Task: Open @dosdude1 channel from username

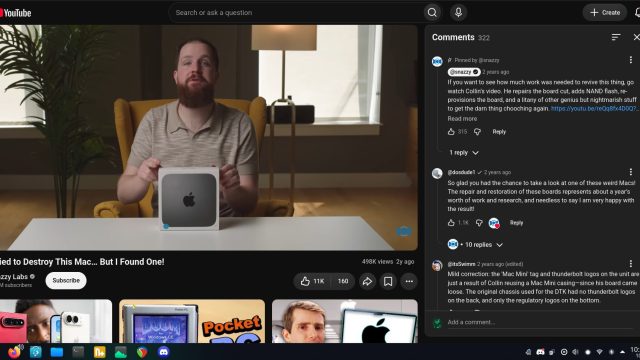Action: click(461, 172)
